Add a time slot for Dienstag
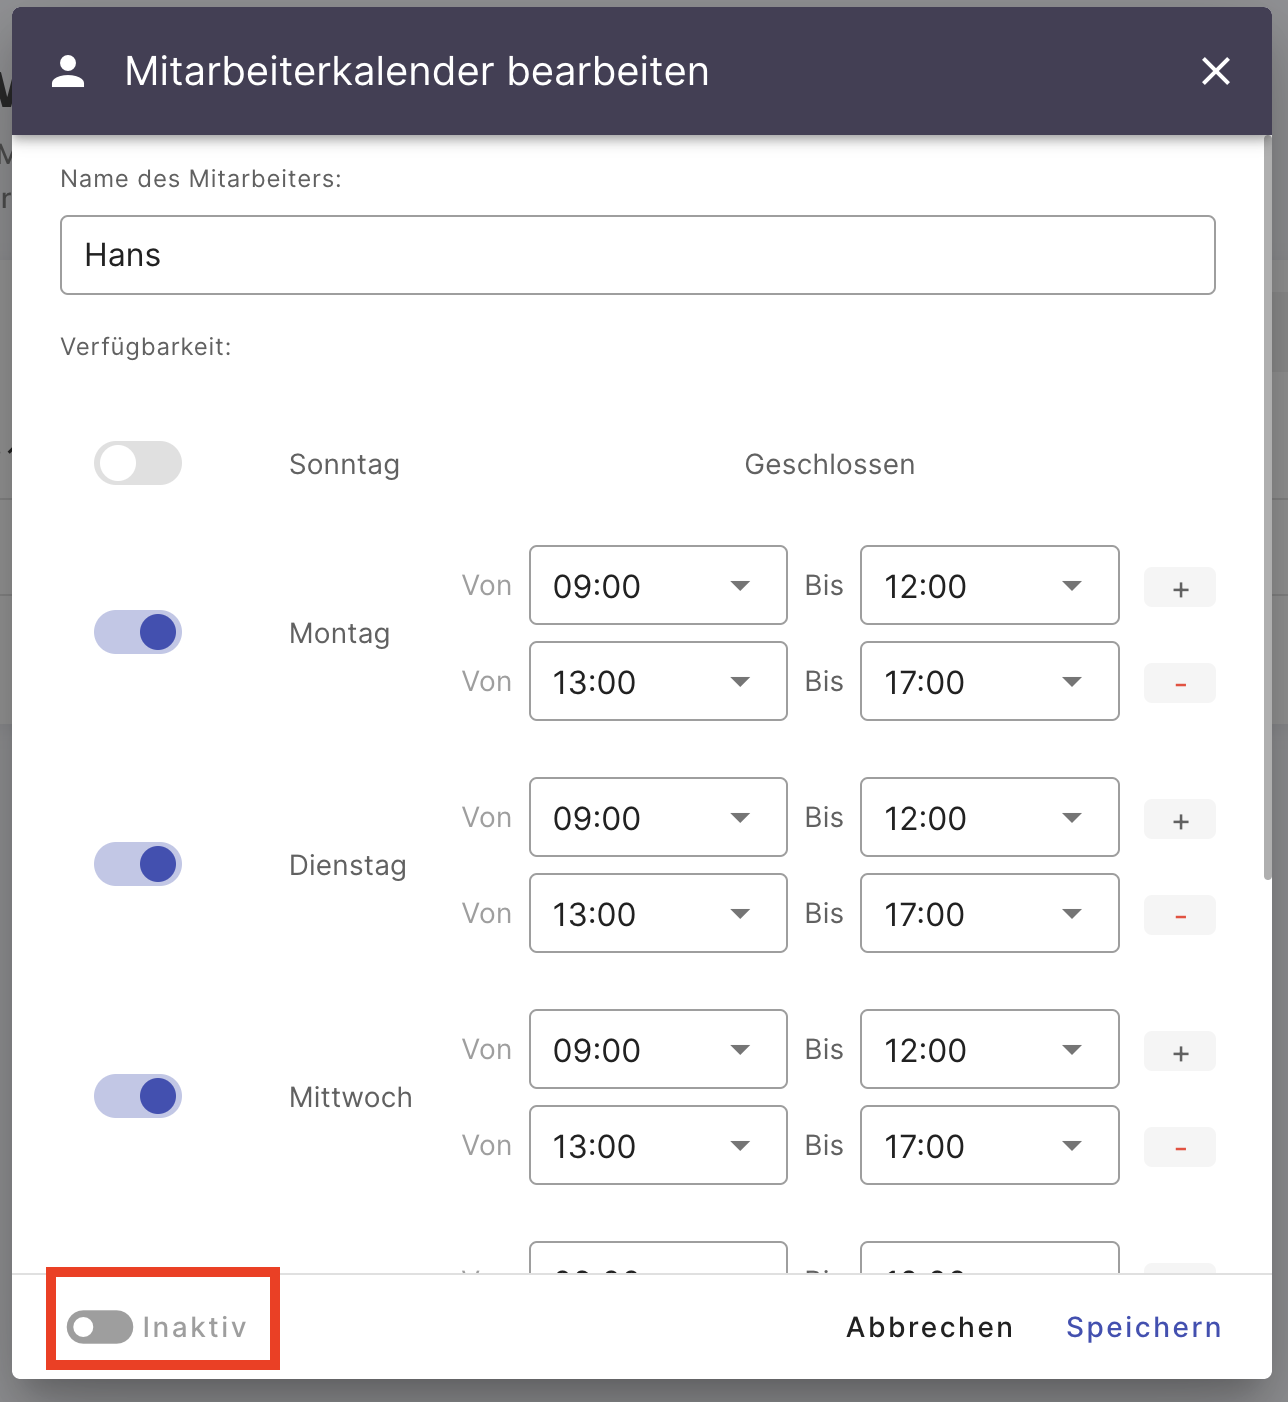The width and height of the screenshot is (1288, 1402). (1180, 820)
